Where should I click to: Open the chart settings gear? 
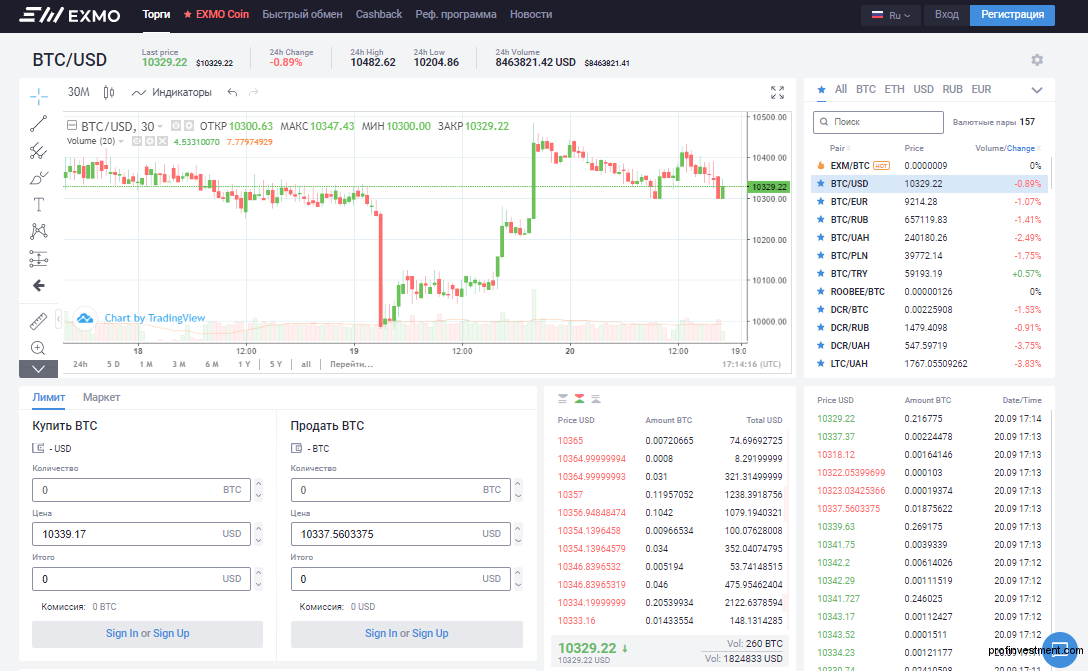click(1037, 60)
